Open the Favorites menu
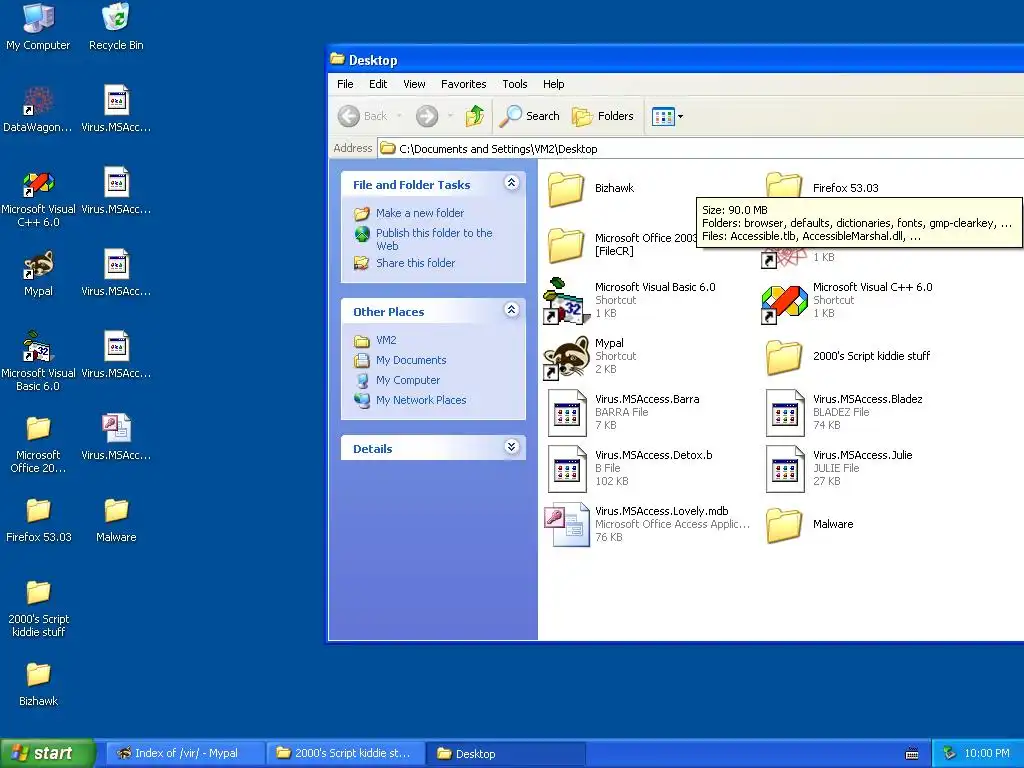Screen dimensions: 1024x768 [463, 84]
